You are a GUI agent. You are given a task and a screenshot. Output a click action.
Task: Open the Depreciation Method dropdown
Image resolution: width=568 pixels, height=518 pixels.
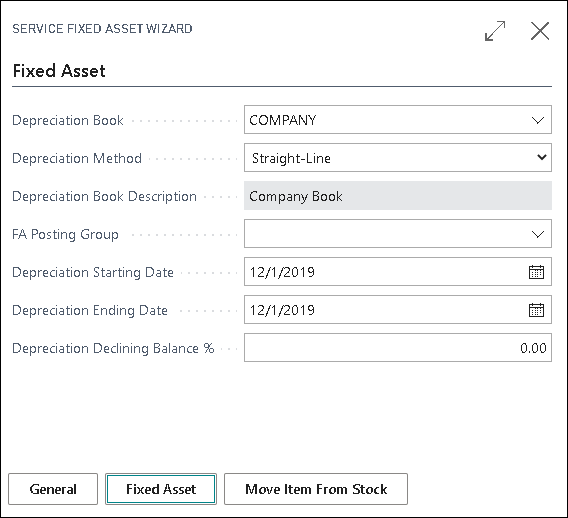pyautogui.click(x=398, y=158)
